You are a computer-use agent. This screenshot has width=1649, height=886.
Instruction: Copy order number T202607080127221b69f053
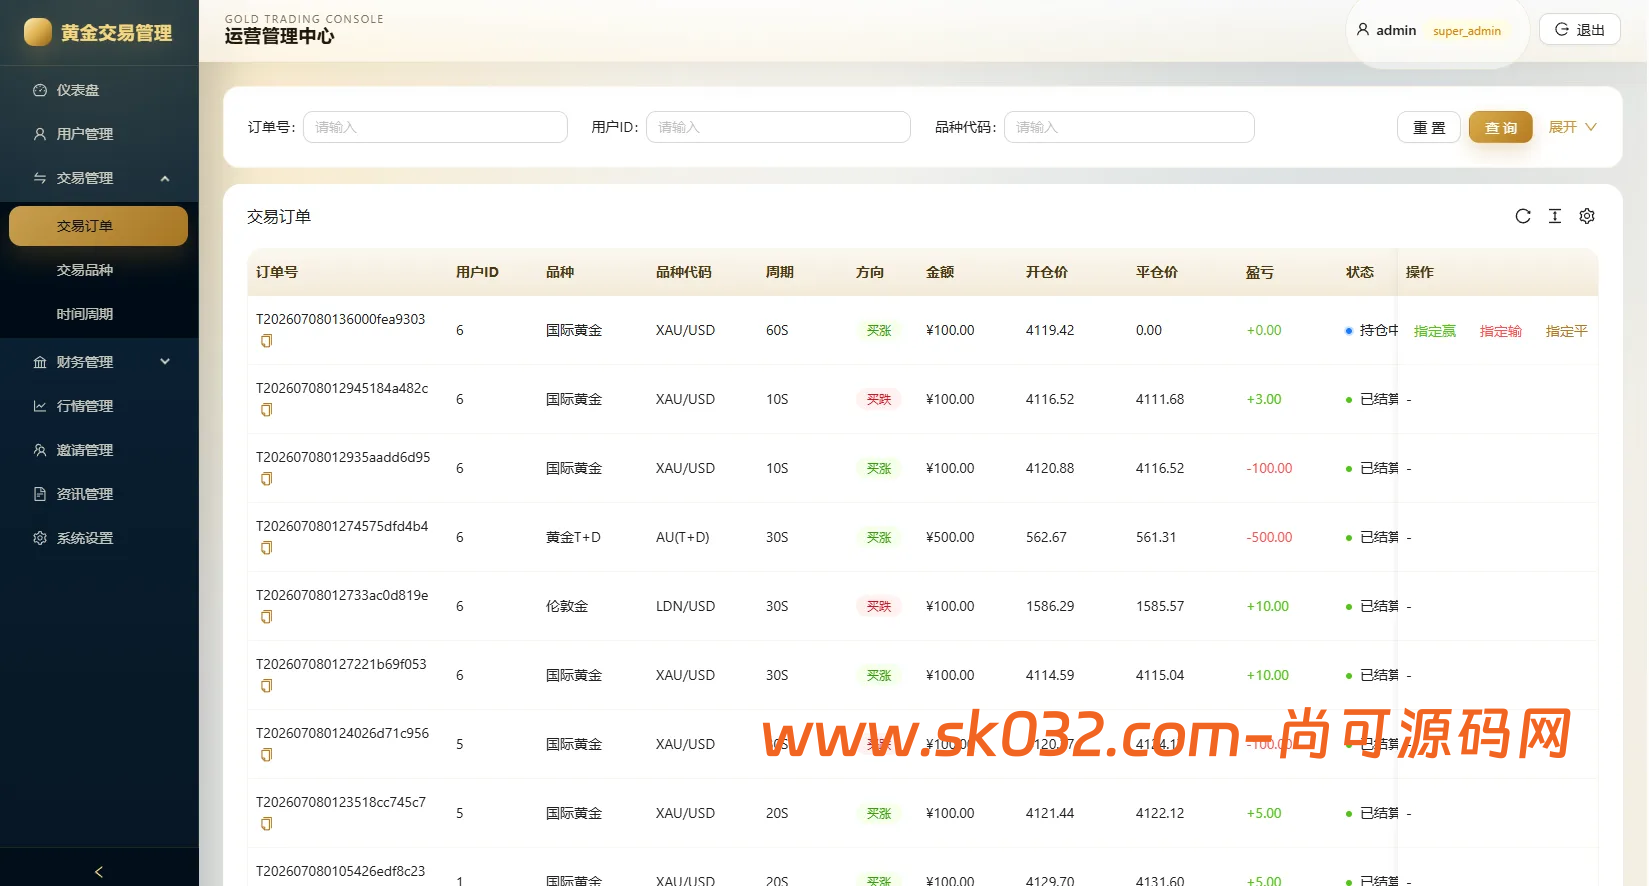266,686
